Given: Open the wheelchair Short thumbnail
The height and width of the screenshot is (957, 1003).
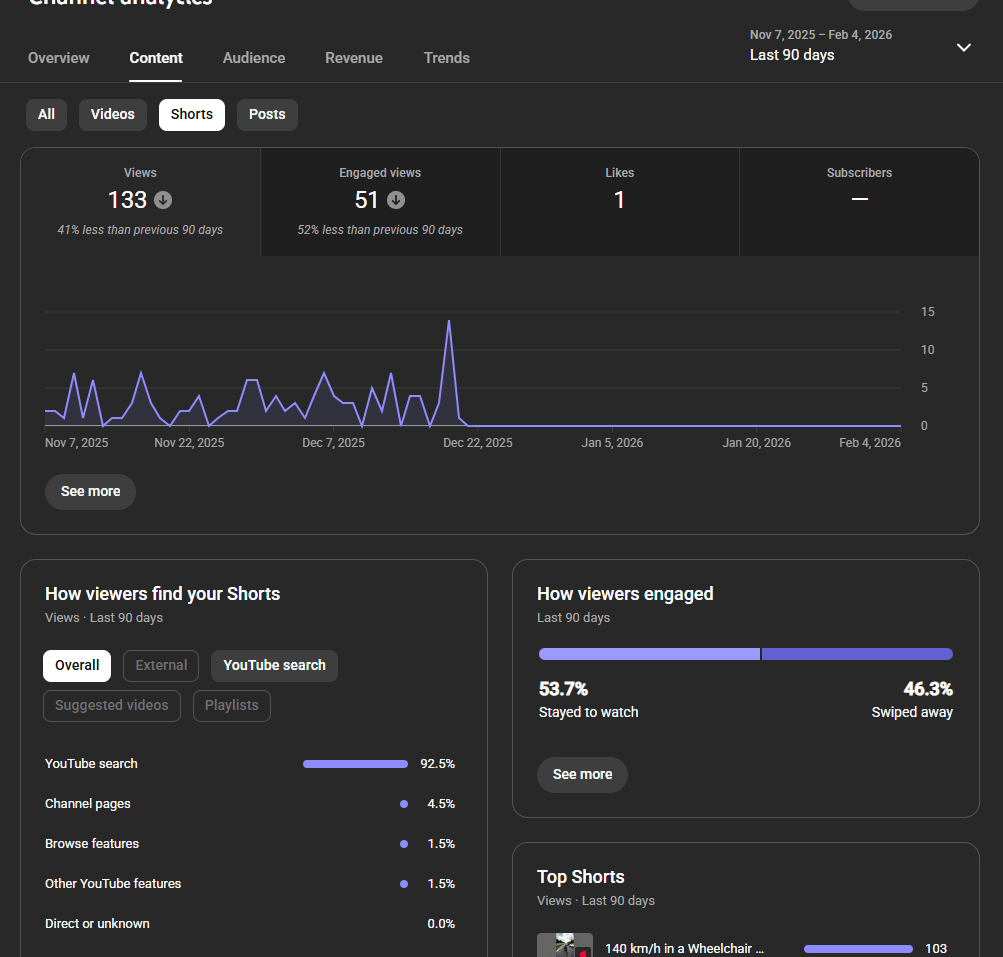Looking at the screenshot, I should [564, 946].
